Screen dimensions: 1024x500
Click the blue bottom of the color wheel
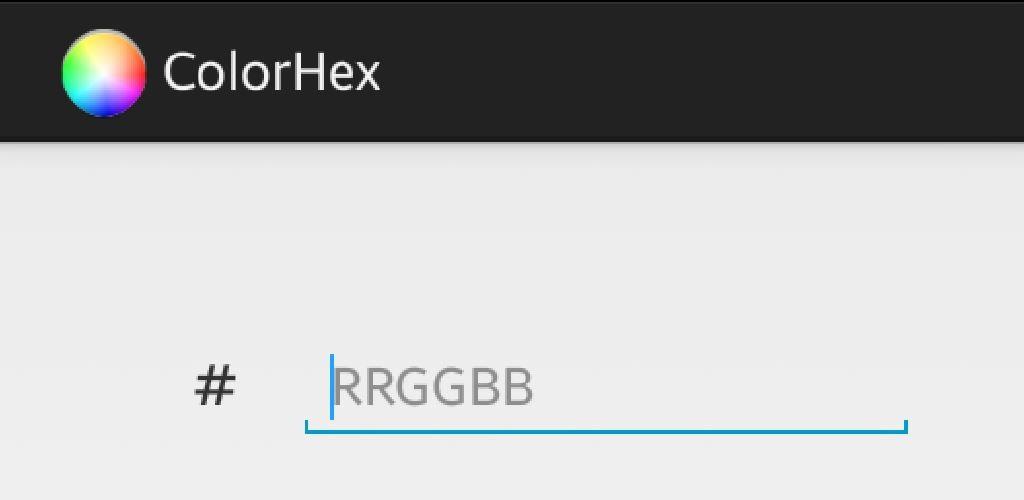coord(104,109)
